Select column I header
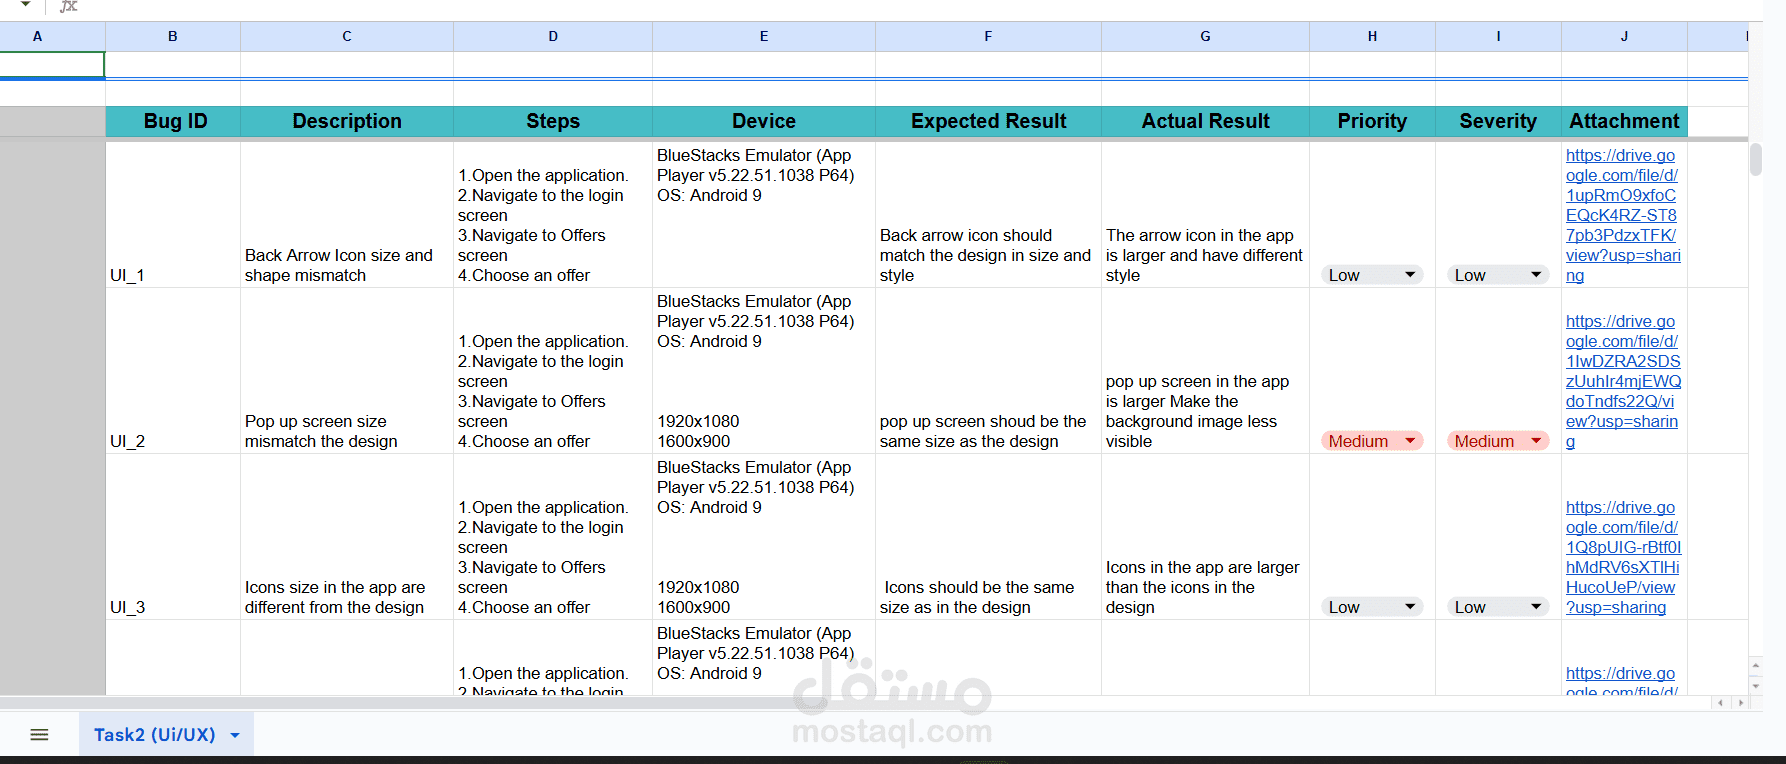This screenshot has width=1786, height=764. point(1498,36)
